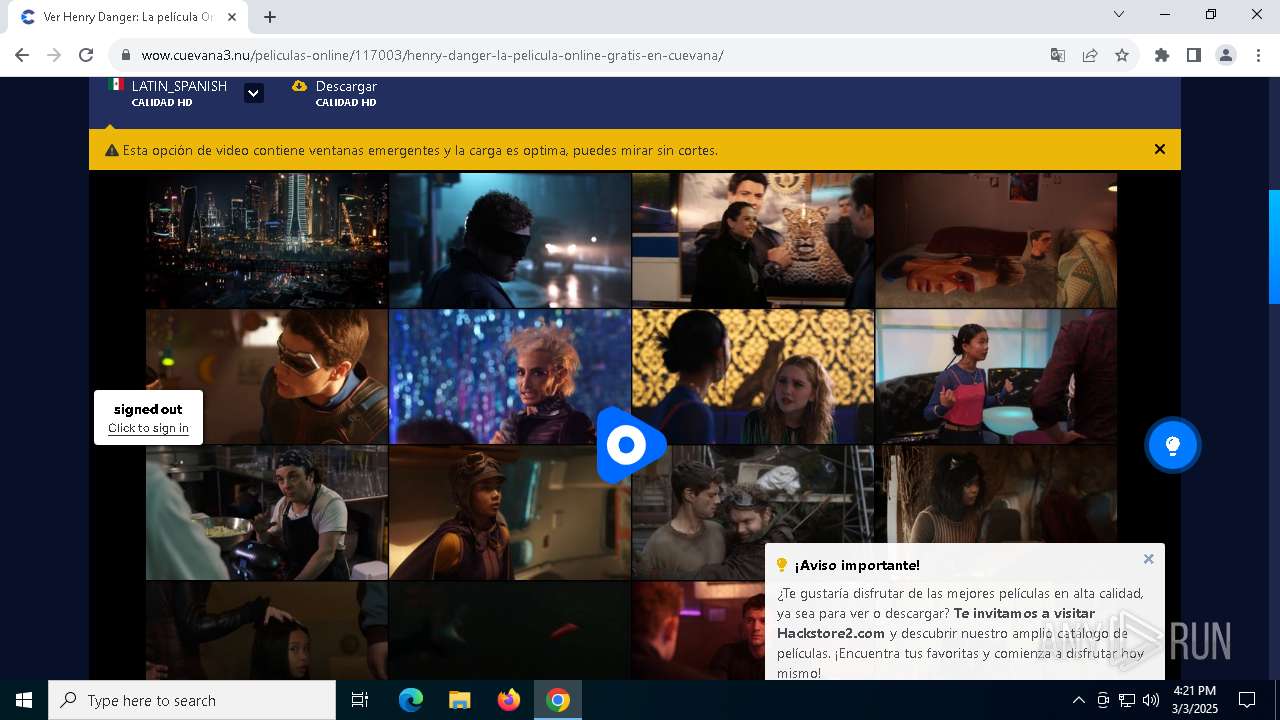Click to sign in link
Image resolution: width=1280 pixels, height=720 pixels.
coord(148,428)
